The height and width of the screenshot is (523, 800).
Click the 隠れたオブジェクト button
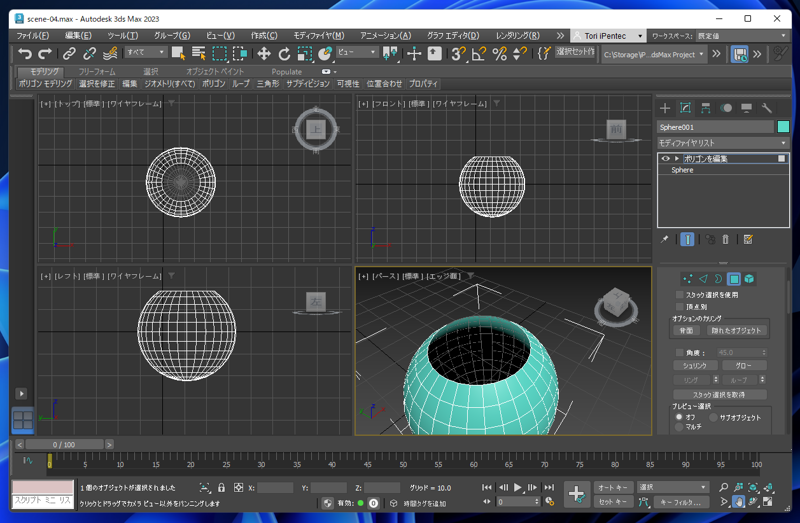tap(736, 331)
